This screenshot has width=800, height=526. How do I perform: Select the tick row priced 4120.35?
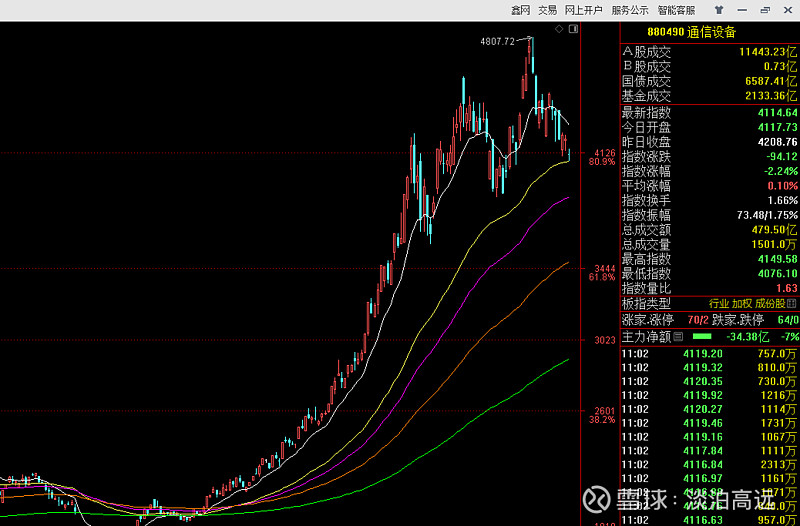(710, 382)
